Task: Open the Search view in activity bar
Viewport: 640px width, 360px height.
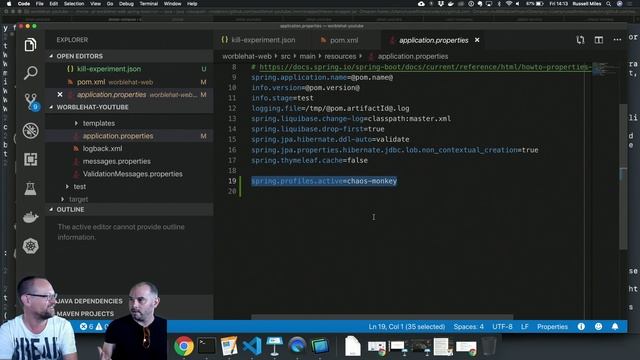Action: click(30, 73)
